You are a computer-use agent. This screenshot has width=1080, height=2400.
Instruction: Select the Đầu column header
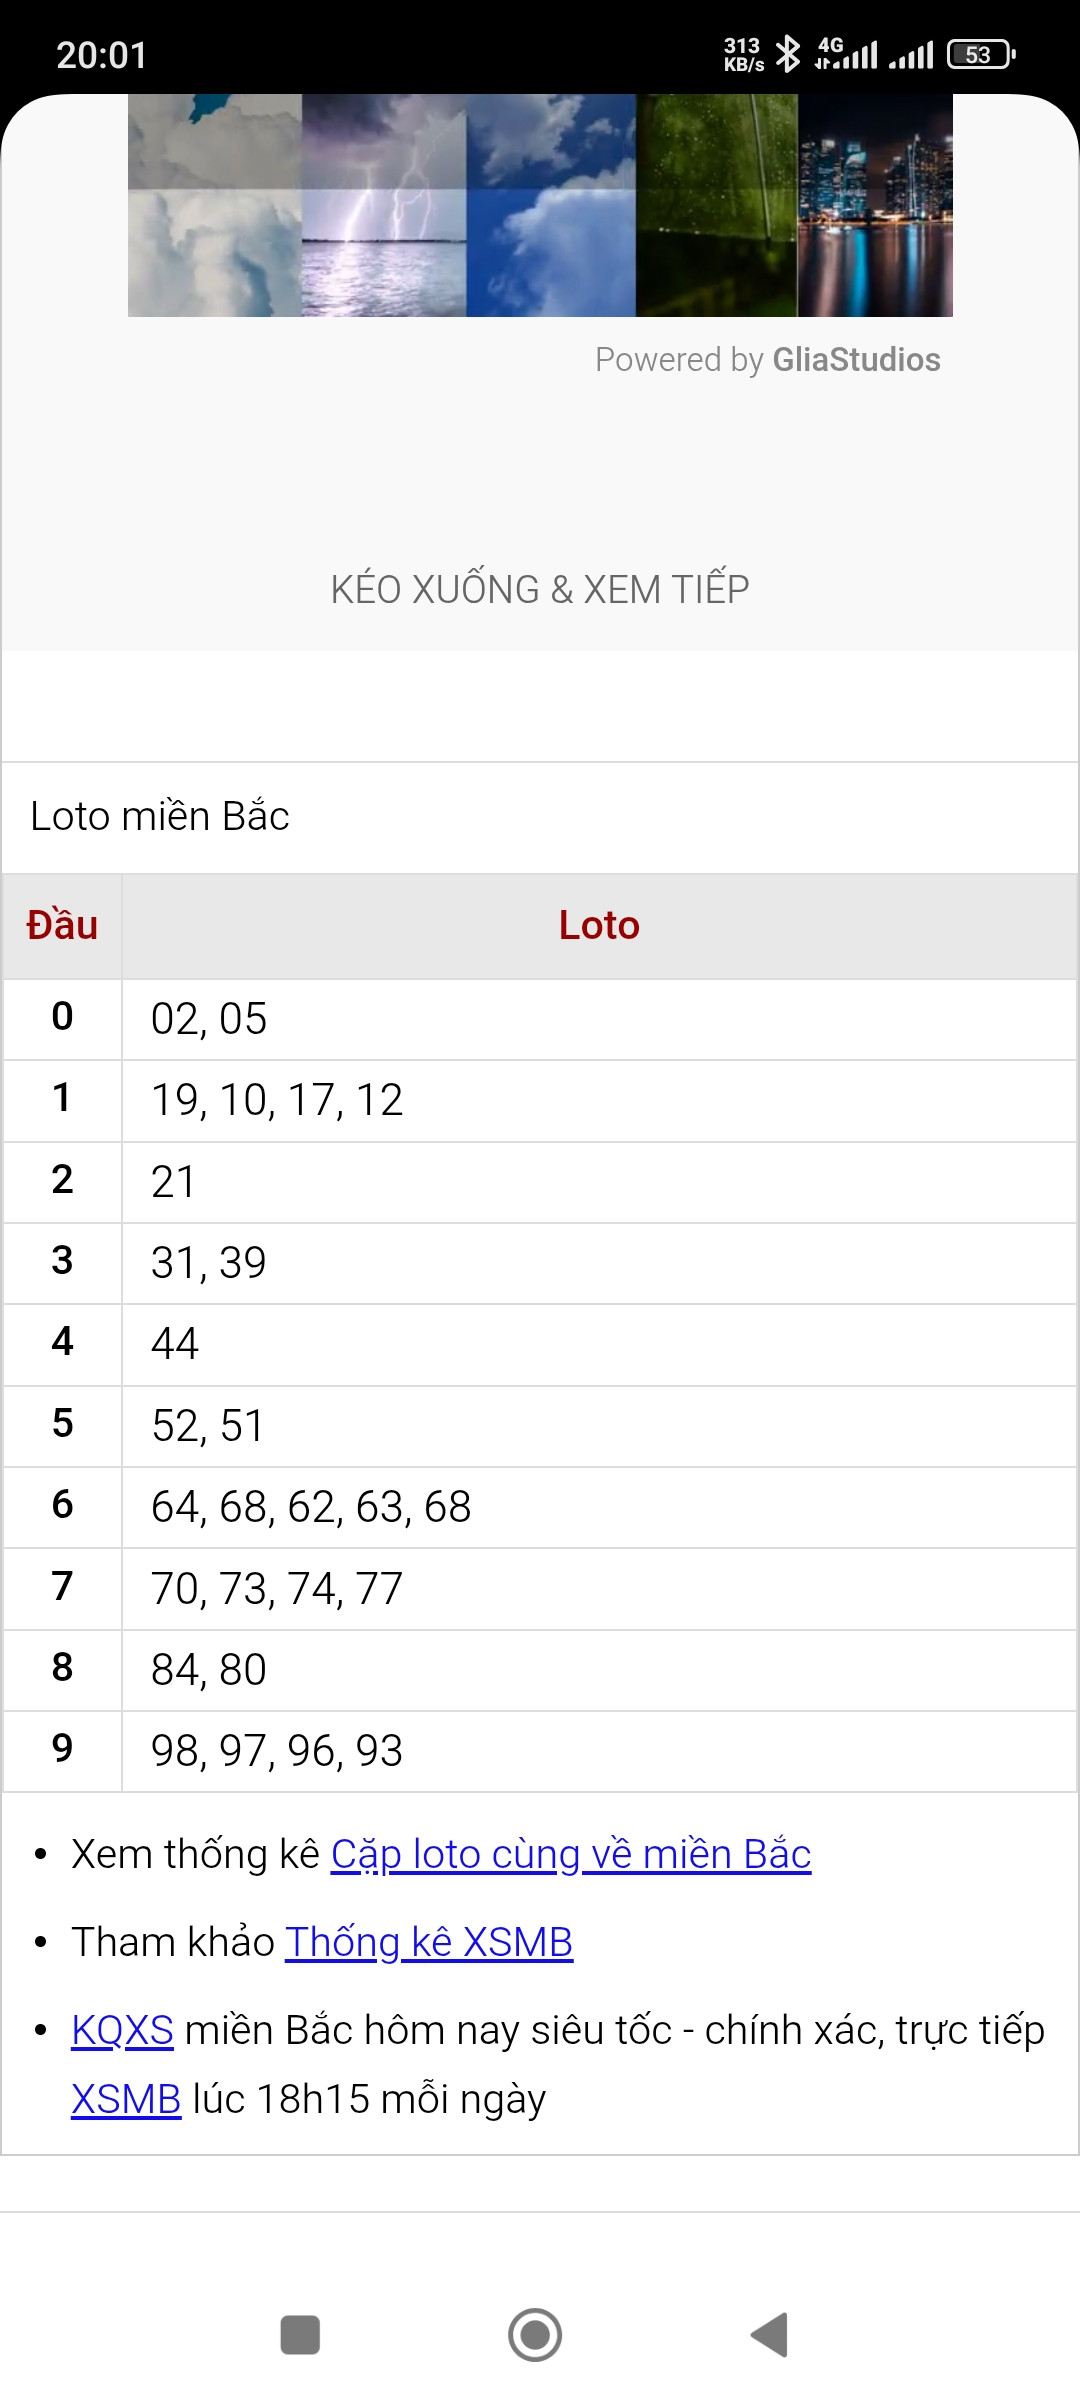tap(62, 926)
